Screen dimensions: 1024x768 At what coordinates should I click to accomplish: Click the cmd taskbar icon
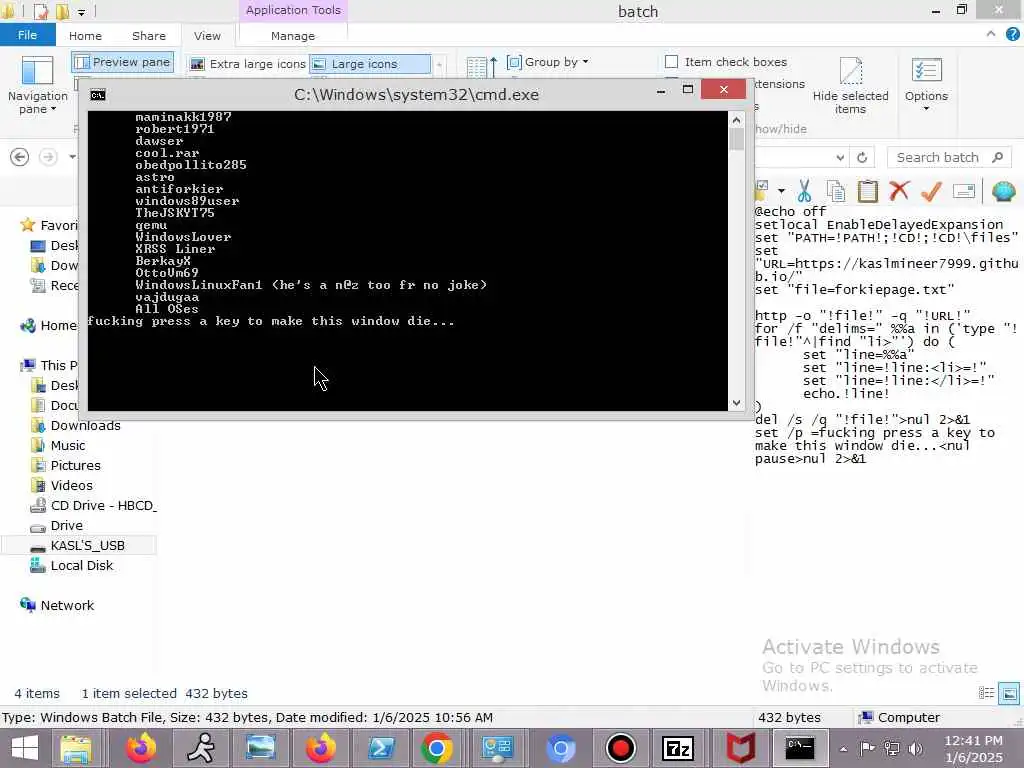pos(799,748)
